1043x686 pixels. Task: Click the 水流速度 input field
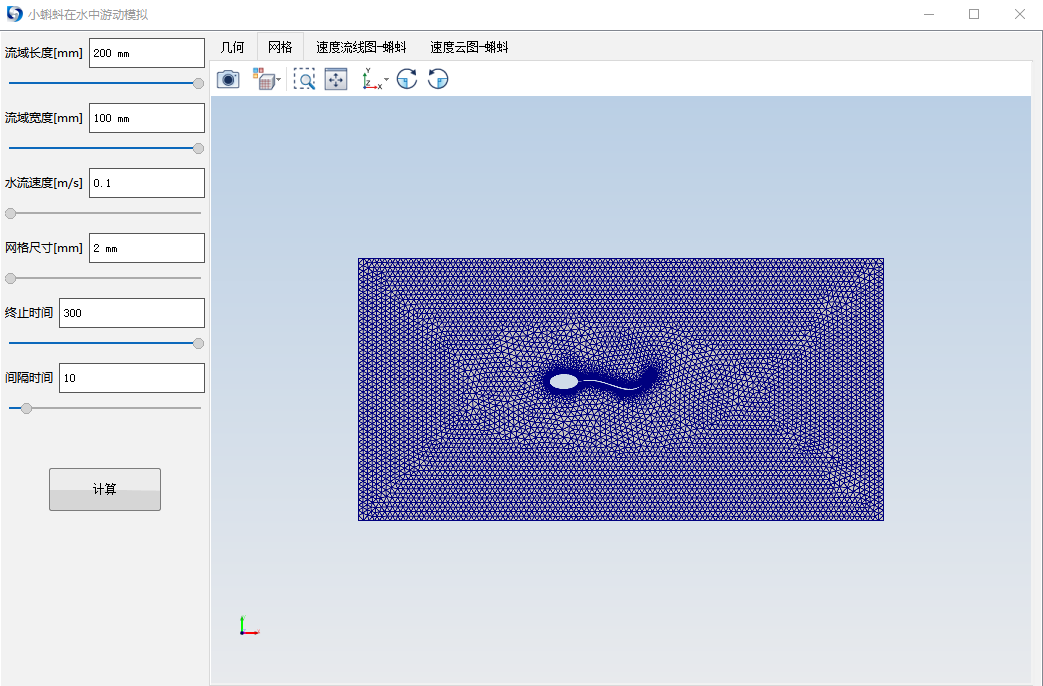coord(147,183)
